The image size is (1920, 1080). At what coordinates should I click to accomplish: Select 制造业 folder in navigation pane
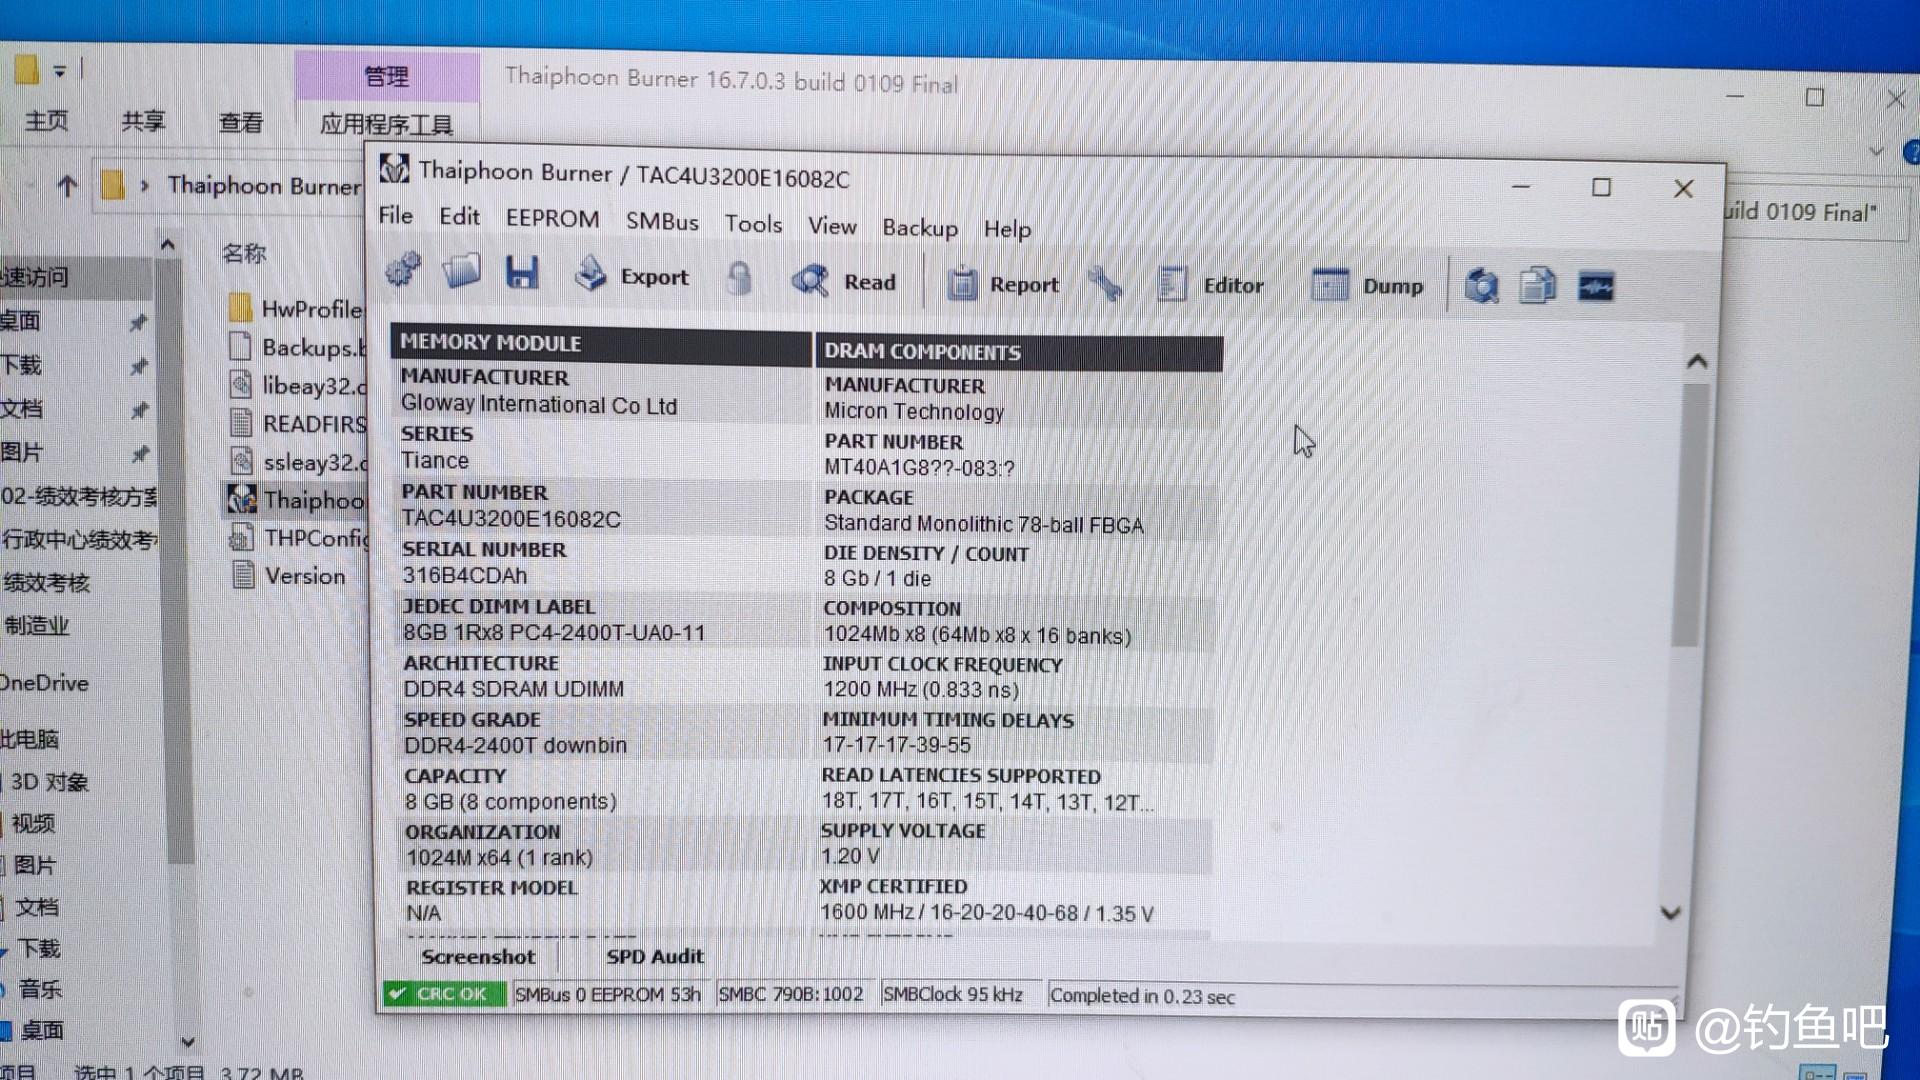click(x=37, y=626)
